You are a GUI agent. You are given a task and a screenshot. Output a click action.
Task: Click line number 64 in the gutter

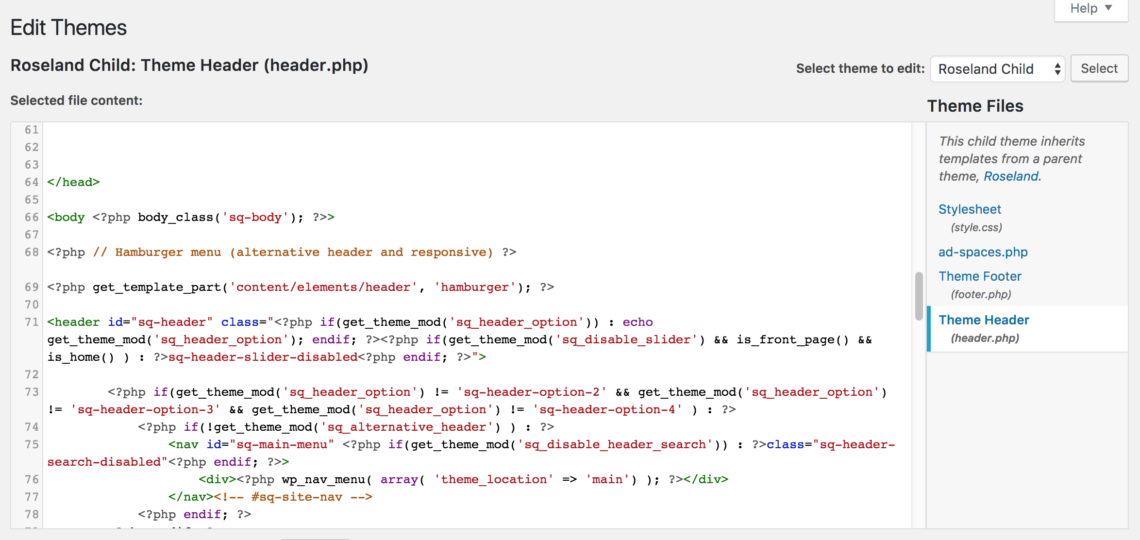pos(30,182)
